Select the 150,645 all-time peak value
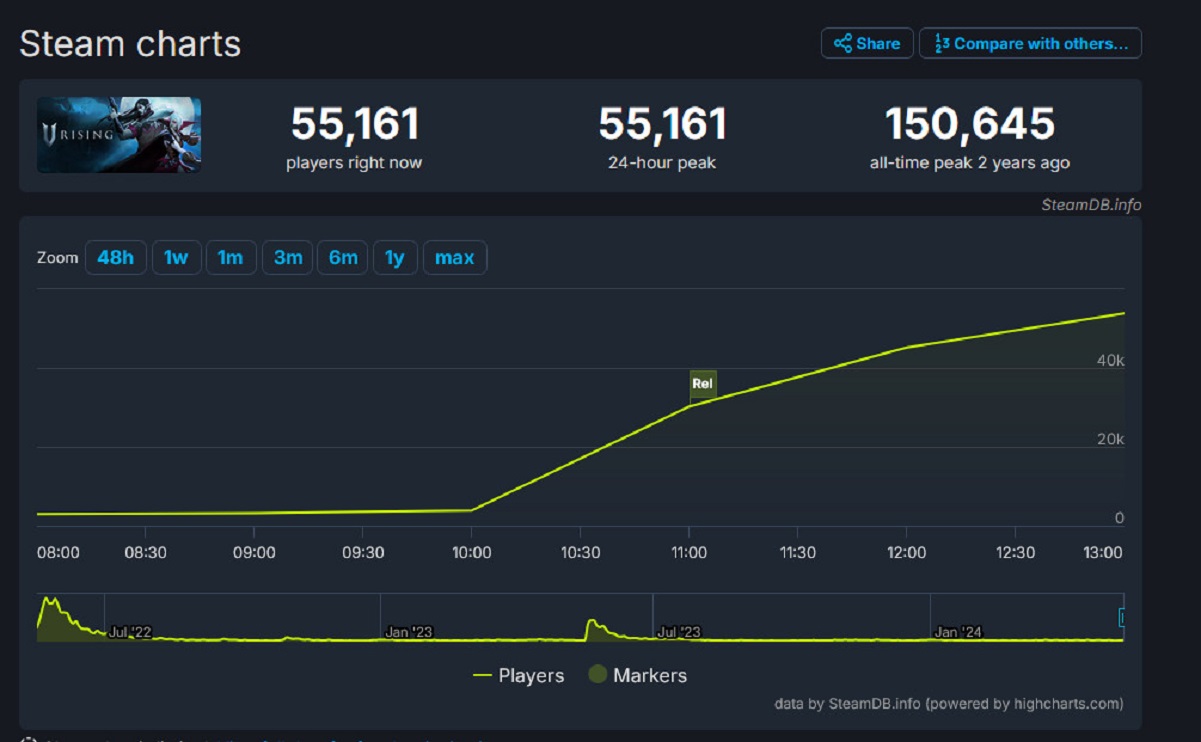 pyautogui.click(x=970, y=124)
